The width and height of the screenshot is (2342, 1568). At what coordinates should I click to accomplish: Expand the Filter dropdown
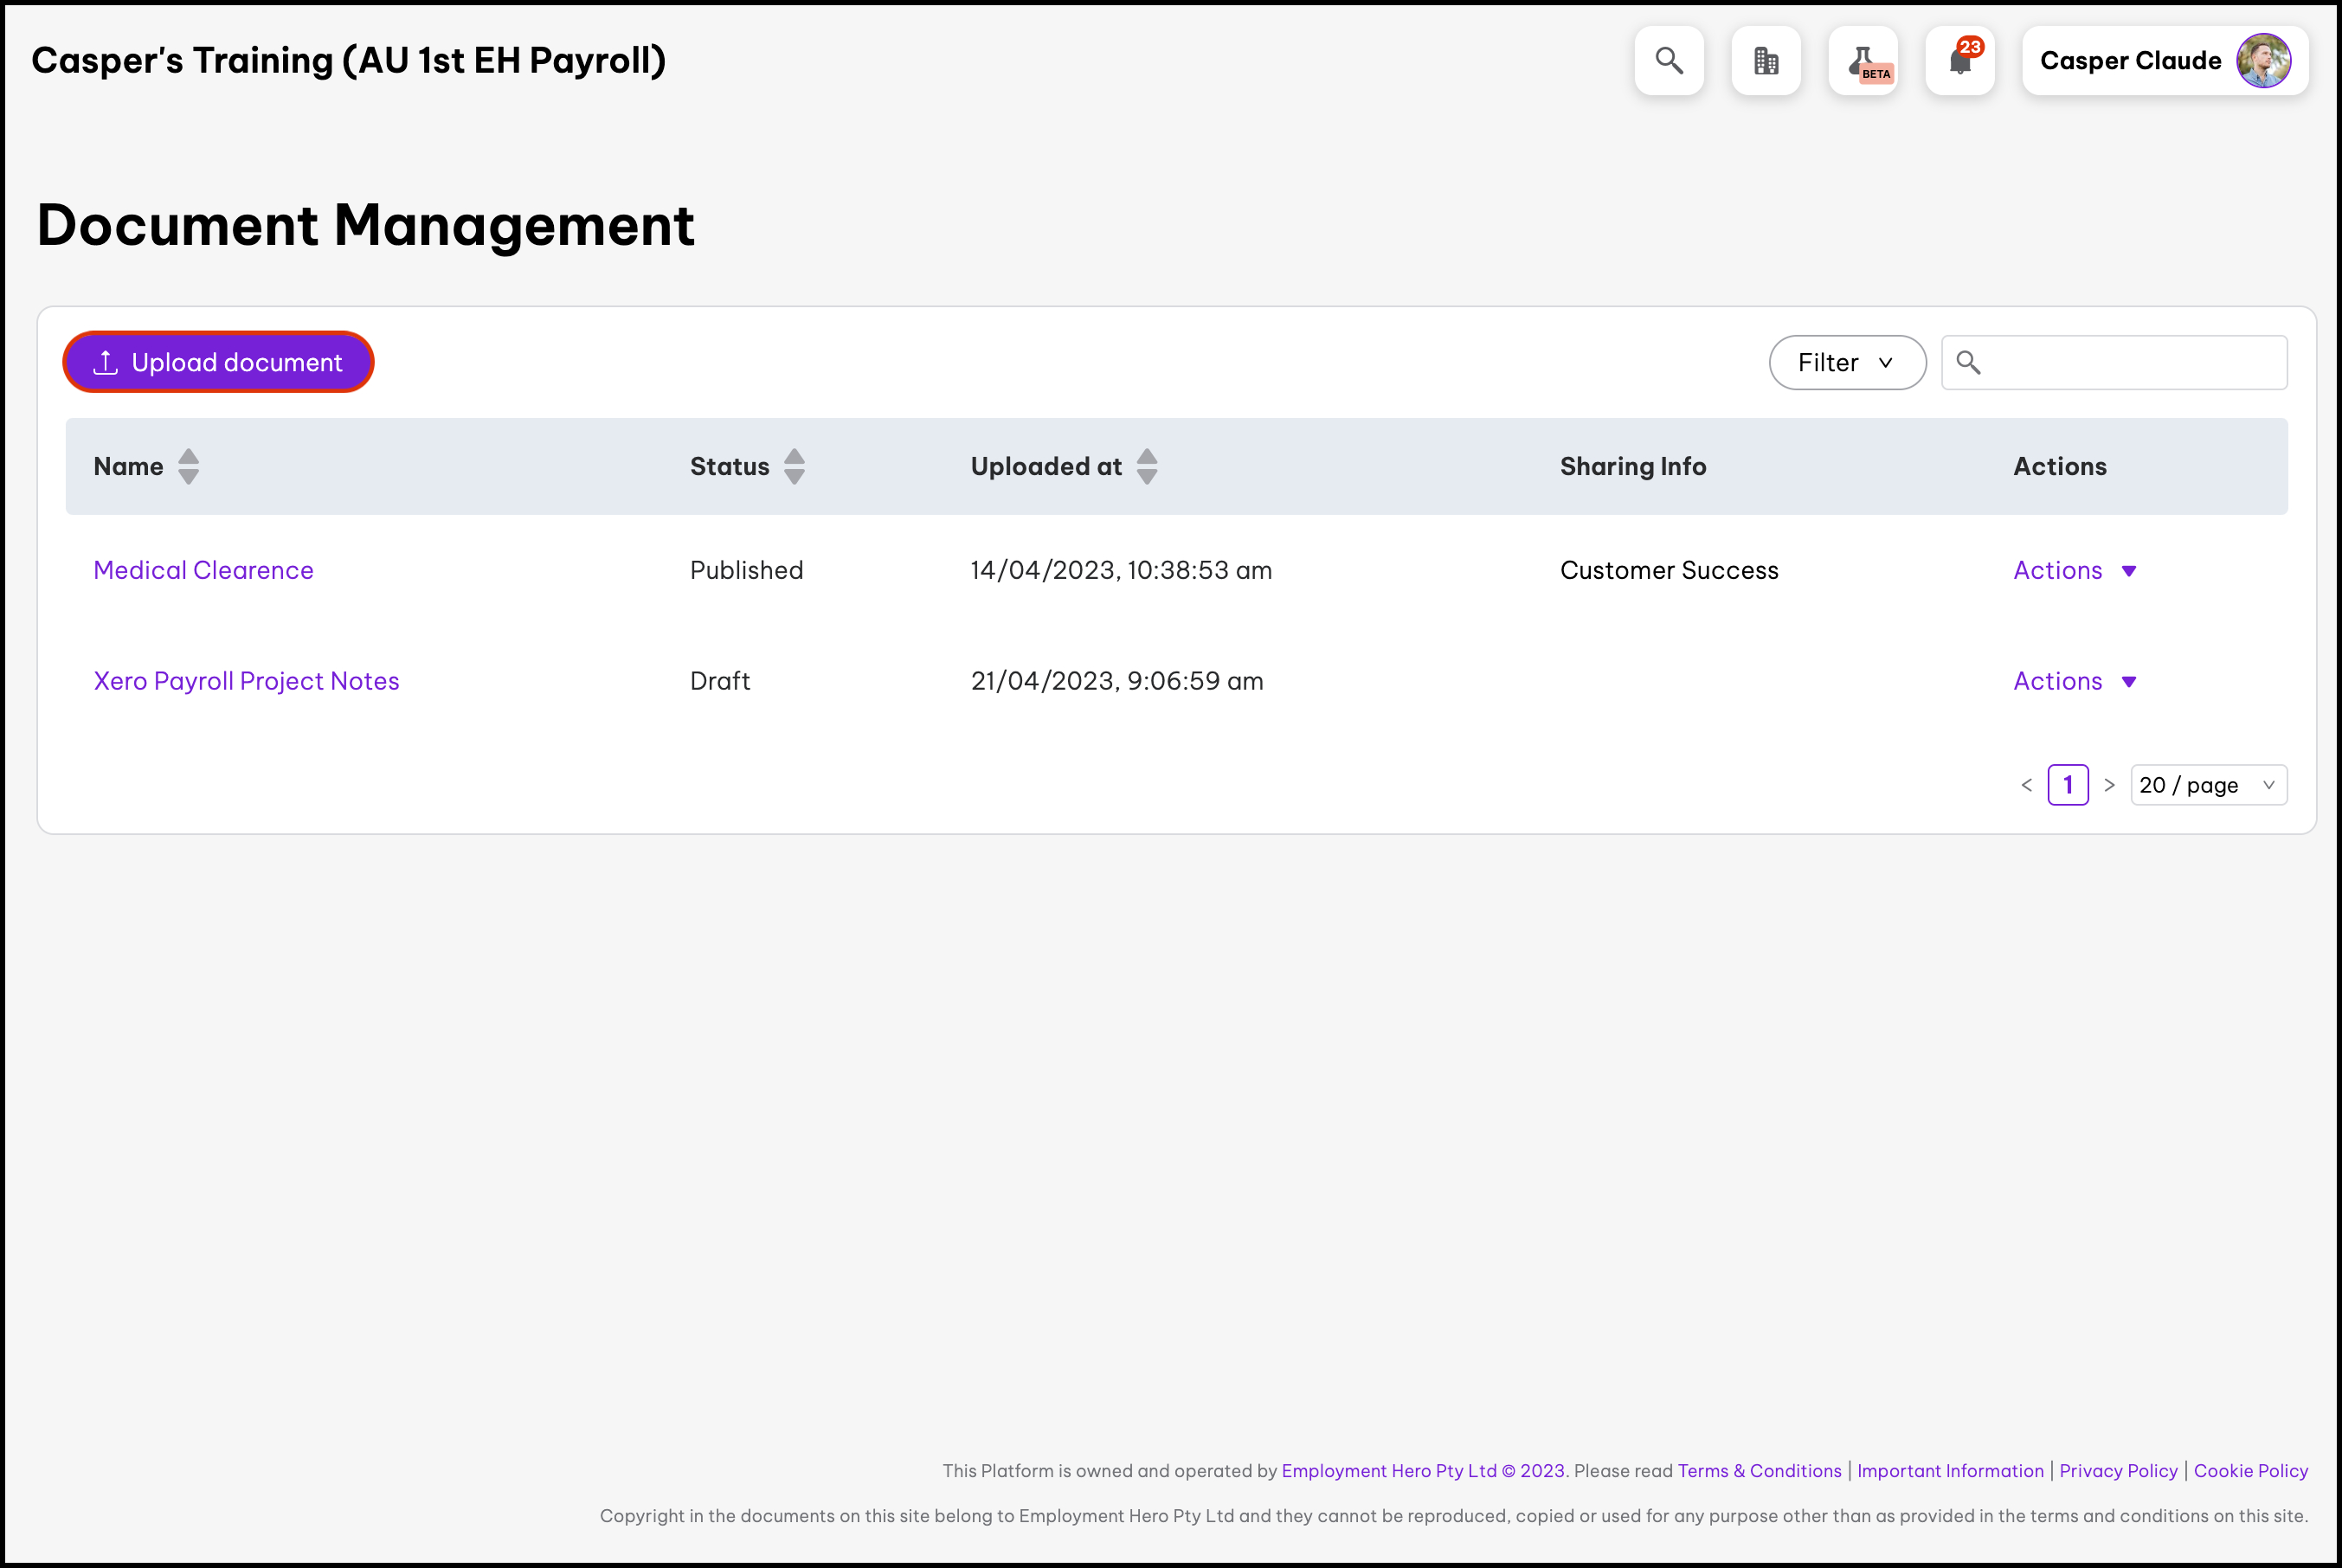pos(1846,362)
